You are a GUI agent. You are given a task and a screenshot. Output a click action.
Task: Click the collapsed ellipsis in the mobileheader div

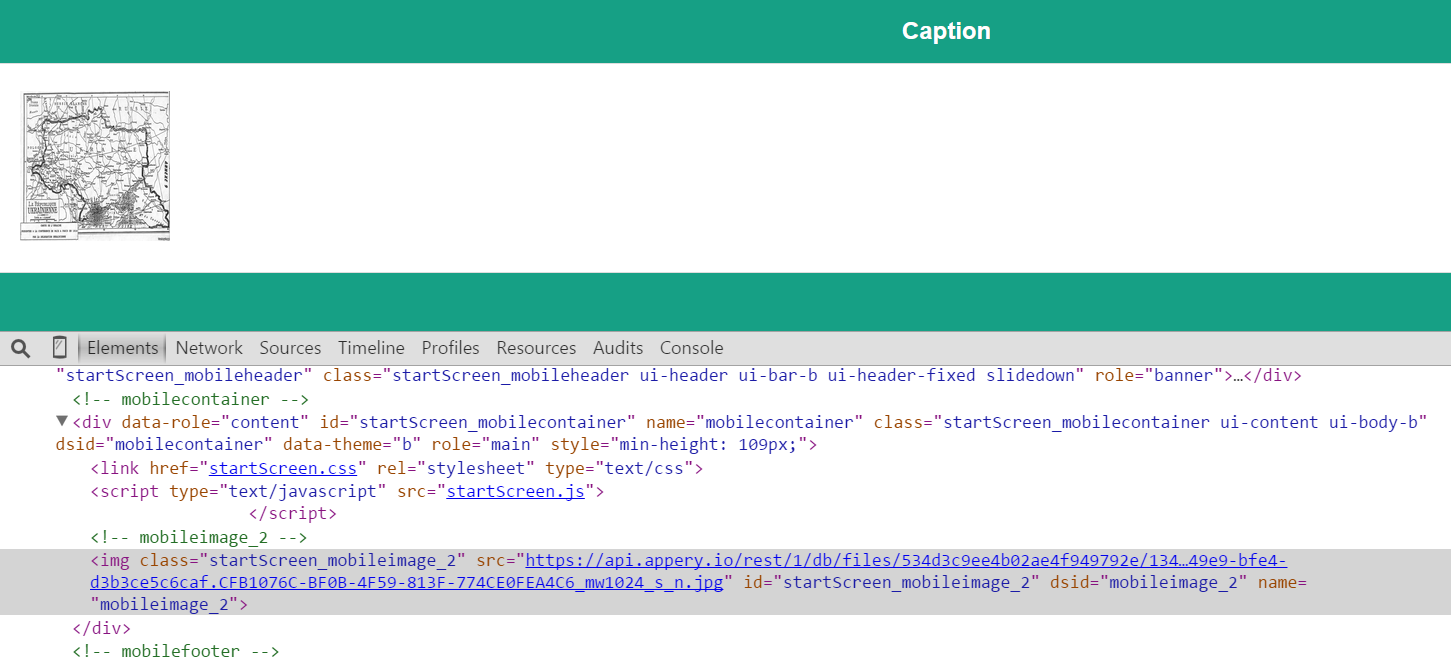1240,376
